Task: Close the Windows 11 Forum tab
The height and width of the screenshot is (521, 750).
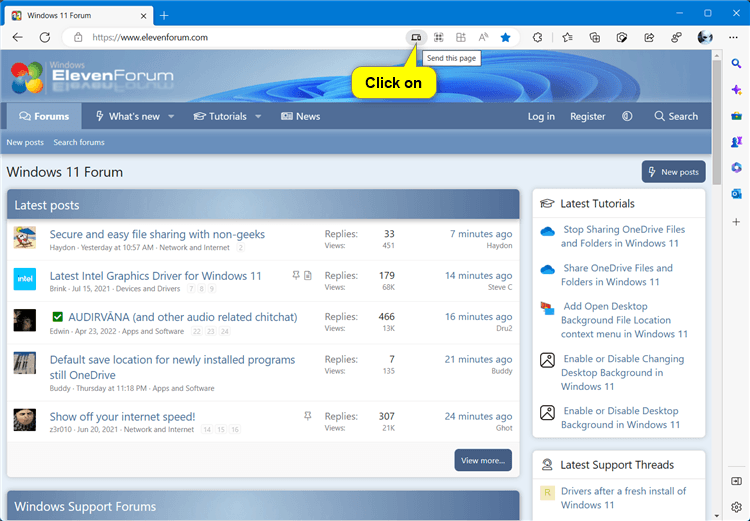Action: coord(143,16)
